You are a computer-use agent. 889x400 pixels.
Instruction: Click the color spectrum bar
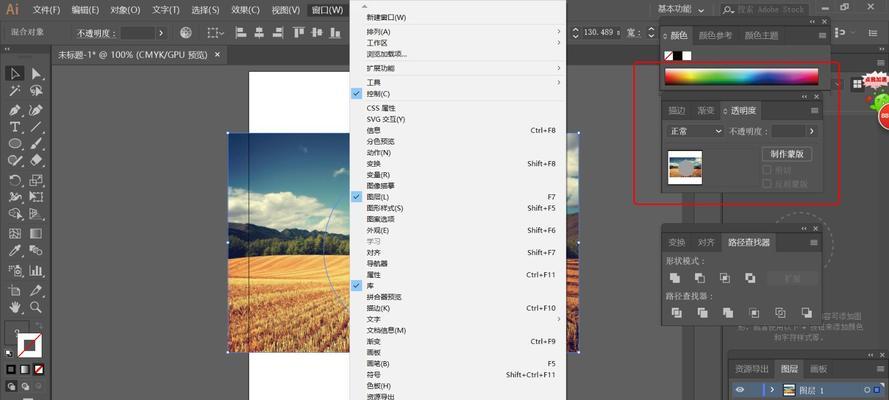point(741,77)
